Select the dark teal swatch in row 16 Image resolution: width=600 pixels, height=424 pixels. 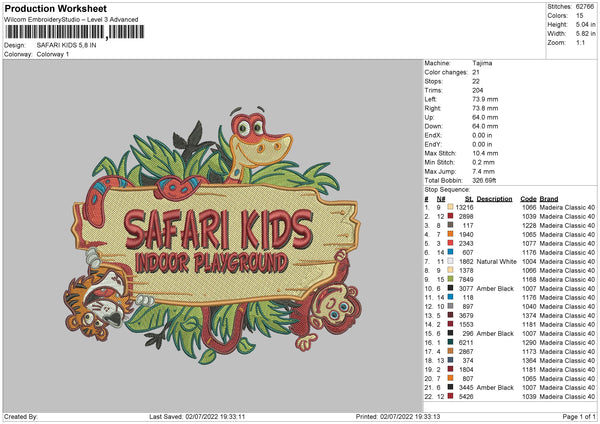tap(450, 342)
